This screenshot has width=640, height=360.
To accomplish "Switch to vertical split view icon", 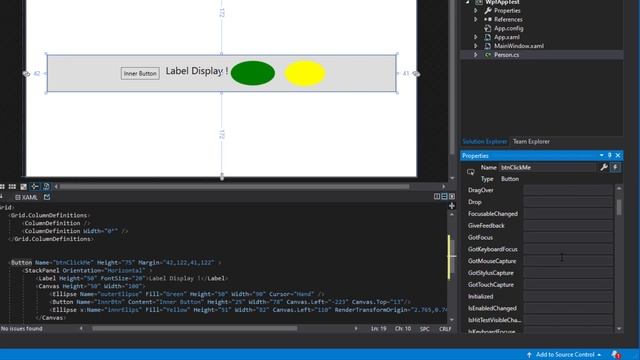I will (437, 196).
